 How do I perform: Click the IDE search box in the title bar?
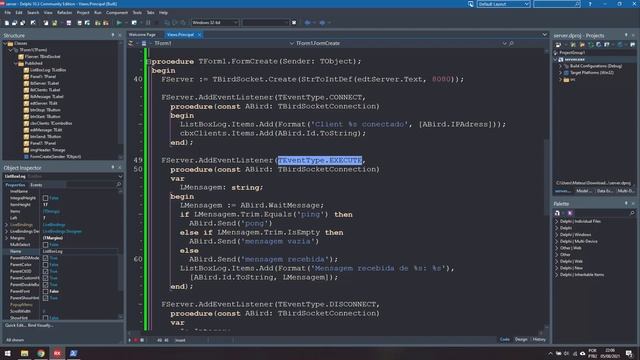pyautogui.click(x=557, y=4)
